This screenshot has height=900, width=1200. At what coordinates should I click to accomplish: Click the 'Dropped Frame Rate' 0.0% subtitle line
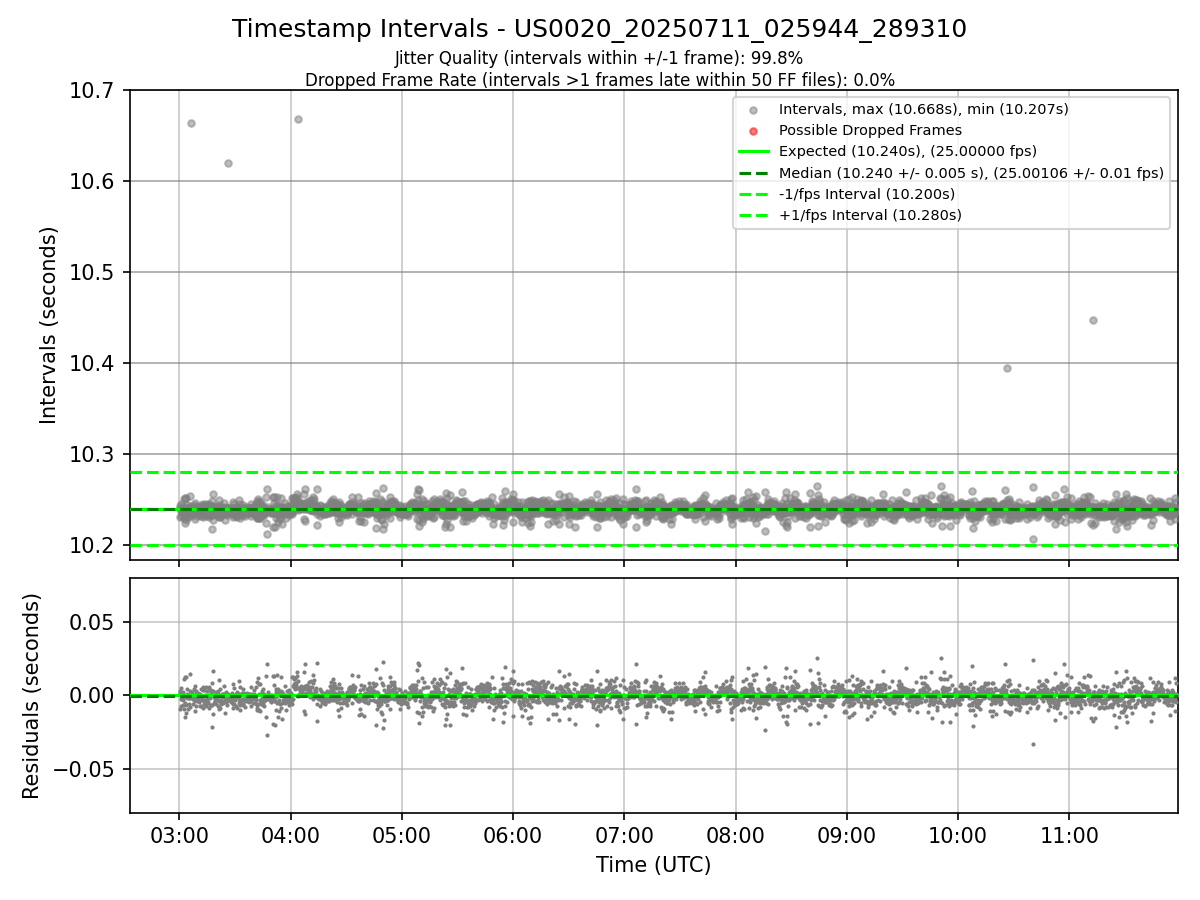[x=599, y=80]
